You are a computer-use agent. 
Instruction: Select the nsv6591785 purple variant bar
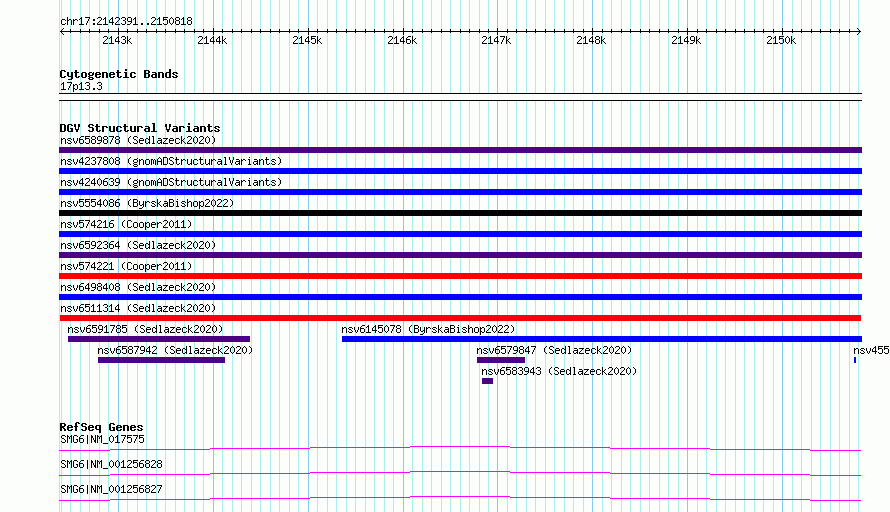click(x=159, y=339)
